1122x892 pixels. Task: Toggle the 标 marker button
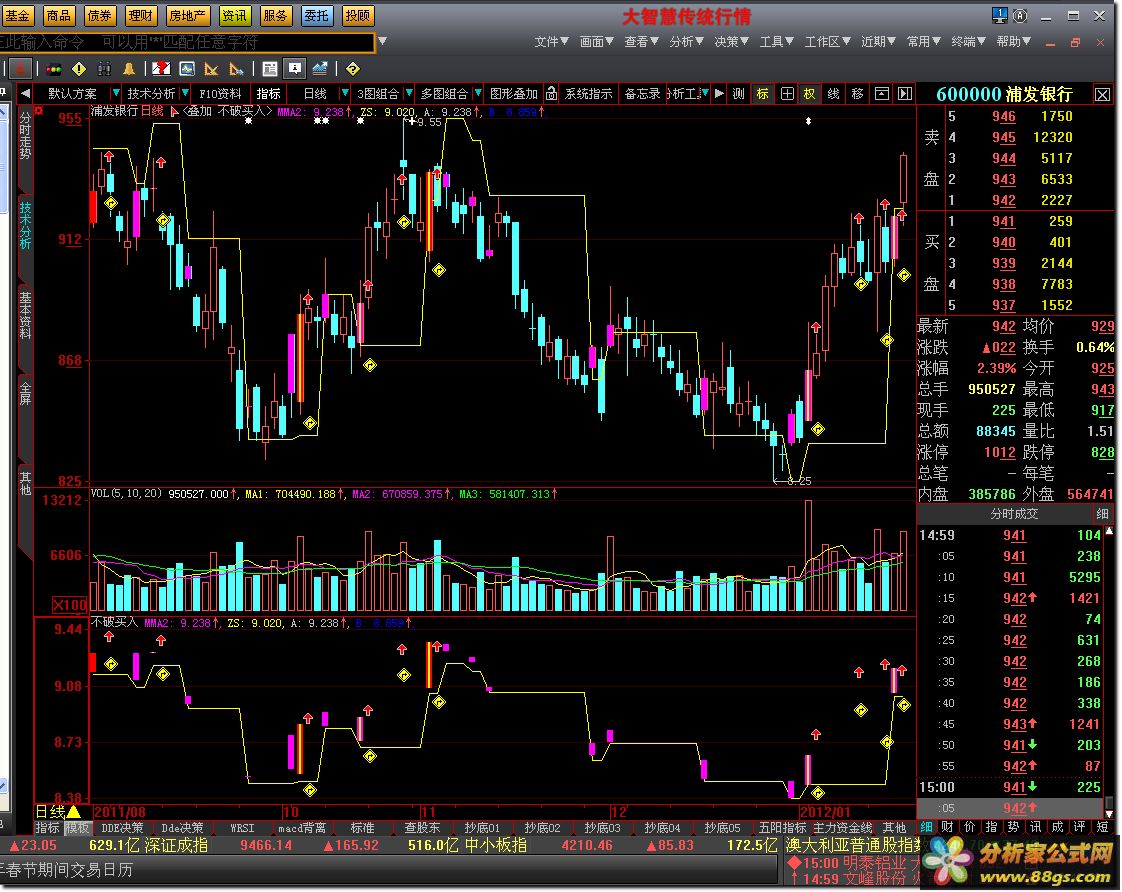[x=763, y=94]
